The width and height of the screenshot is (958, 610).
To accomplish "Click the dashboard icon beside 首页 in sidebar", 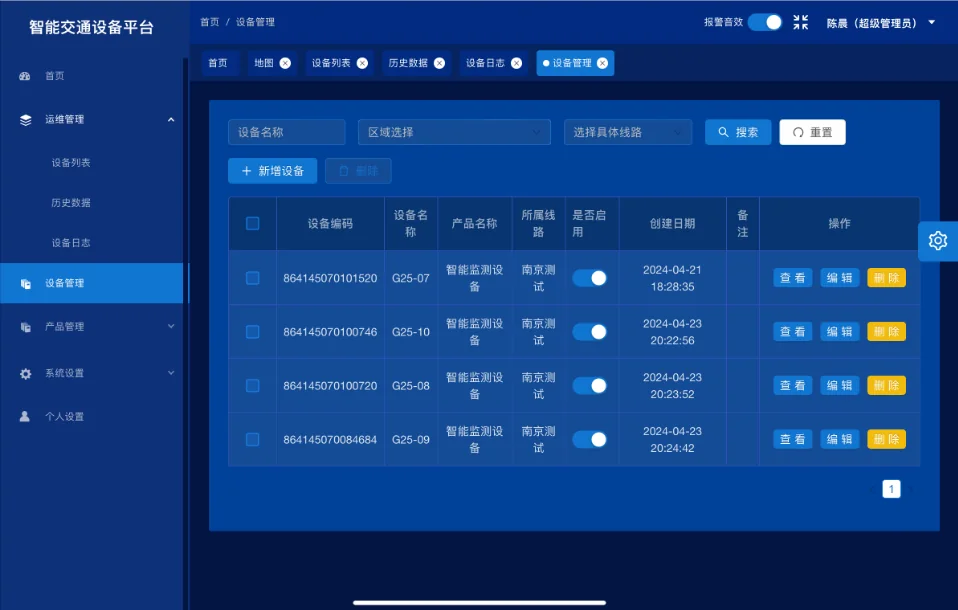I will 25,76.
